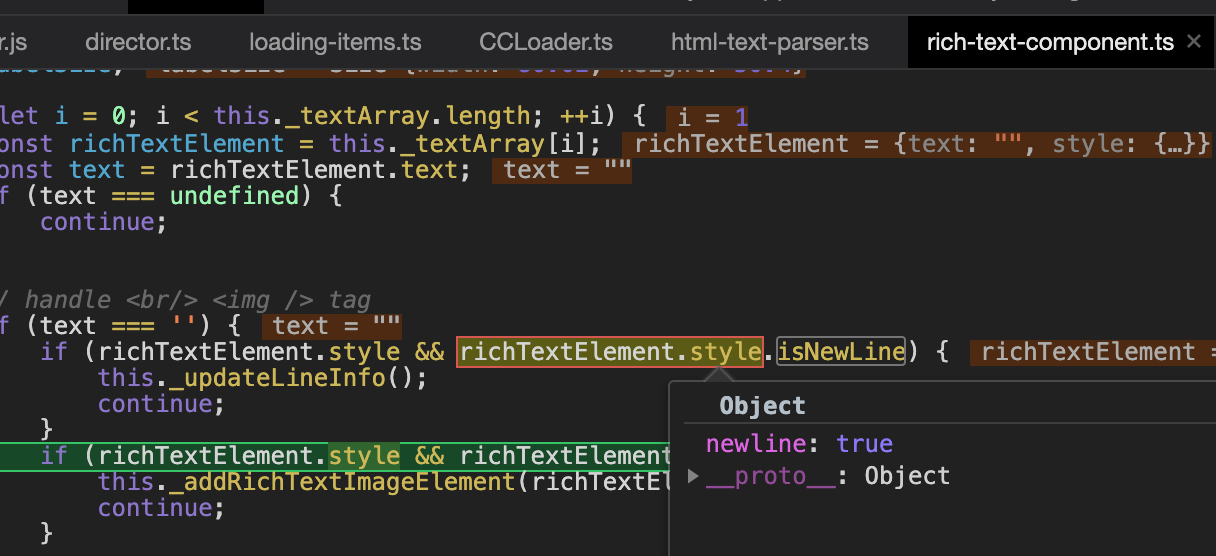The image size is (1216, 556).
Task: Expand the __proto__ Object entry
Action: point(694,477)
